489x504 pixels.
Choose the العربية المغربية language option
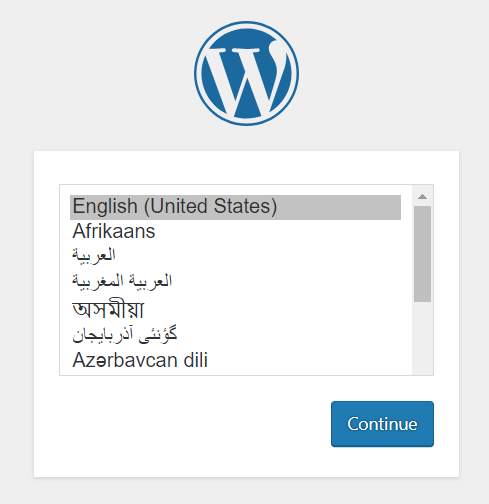pos(235,281)
